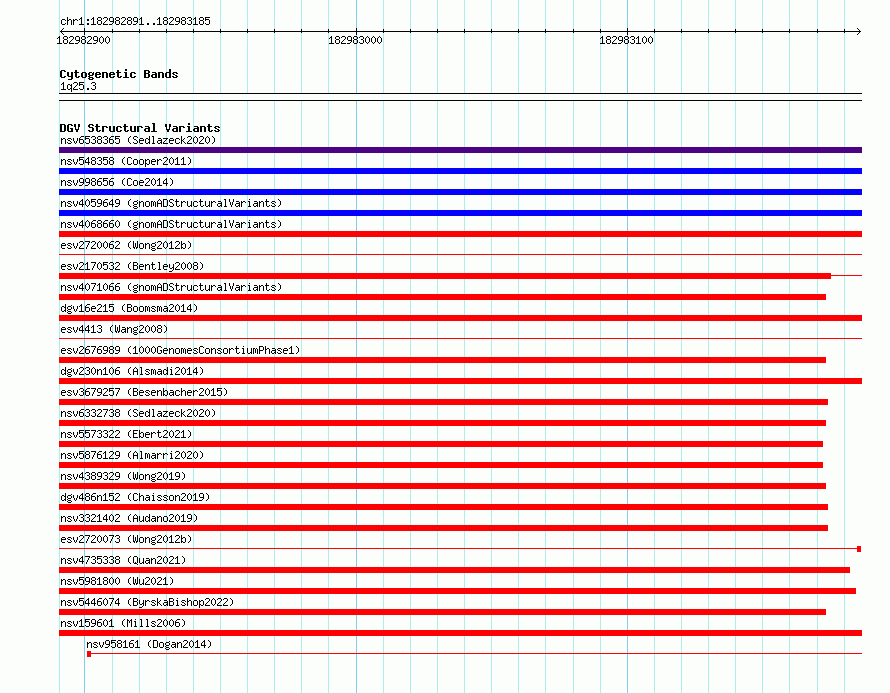Click the blue bar under nsv998656 (Coe2014)
This screenshot has height=693, width=890.
(460, 192)
